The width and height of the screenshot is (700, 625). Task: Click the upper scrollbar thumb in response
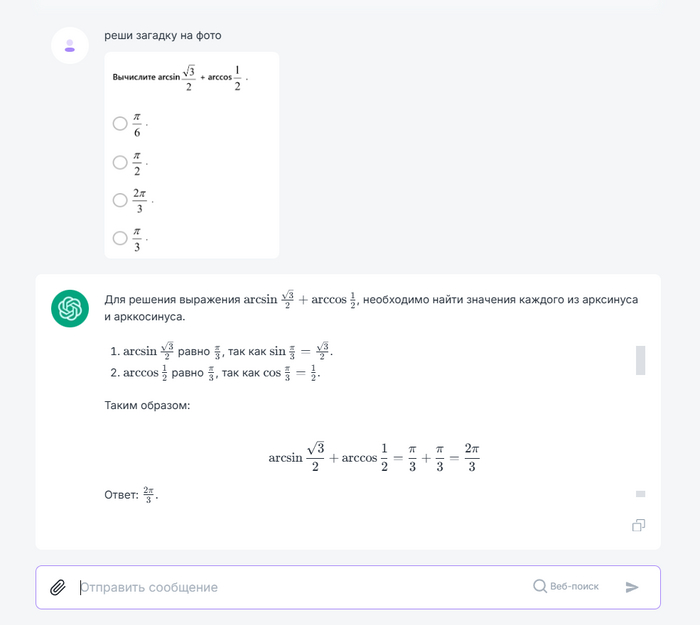coord(640,360)
